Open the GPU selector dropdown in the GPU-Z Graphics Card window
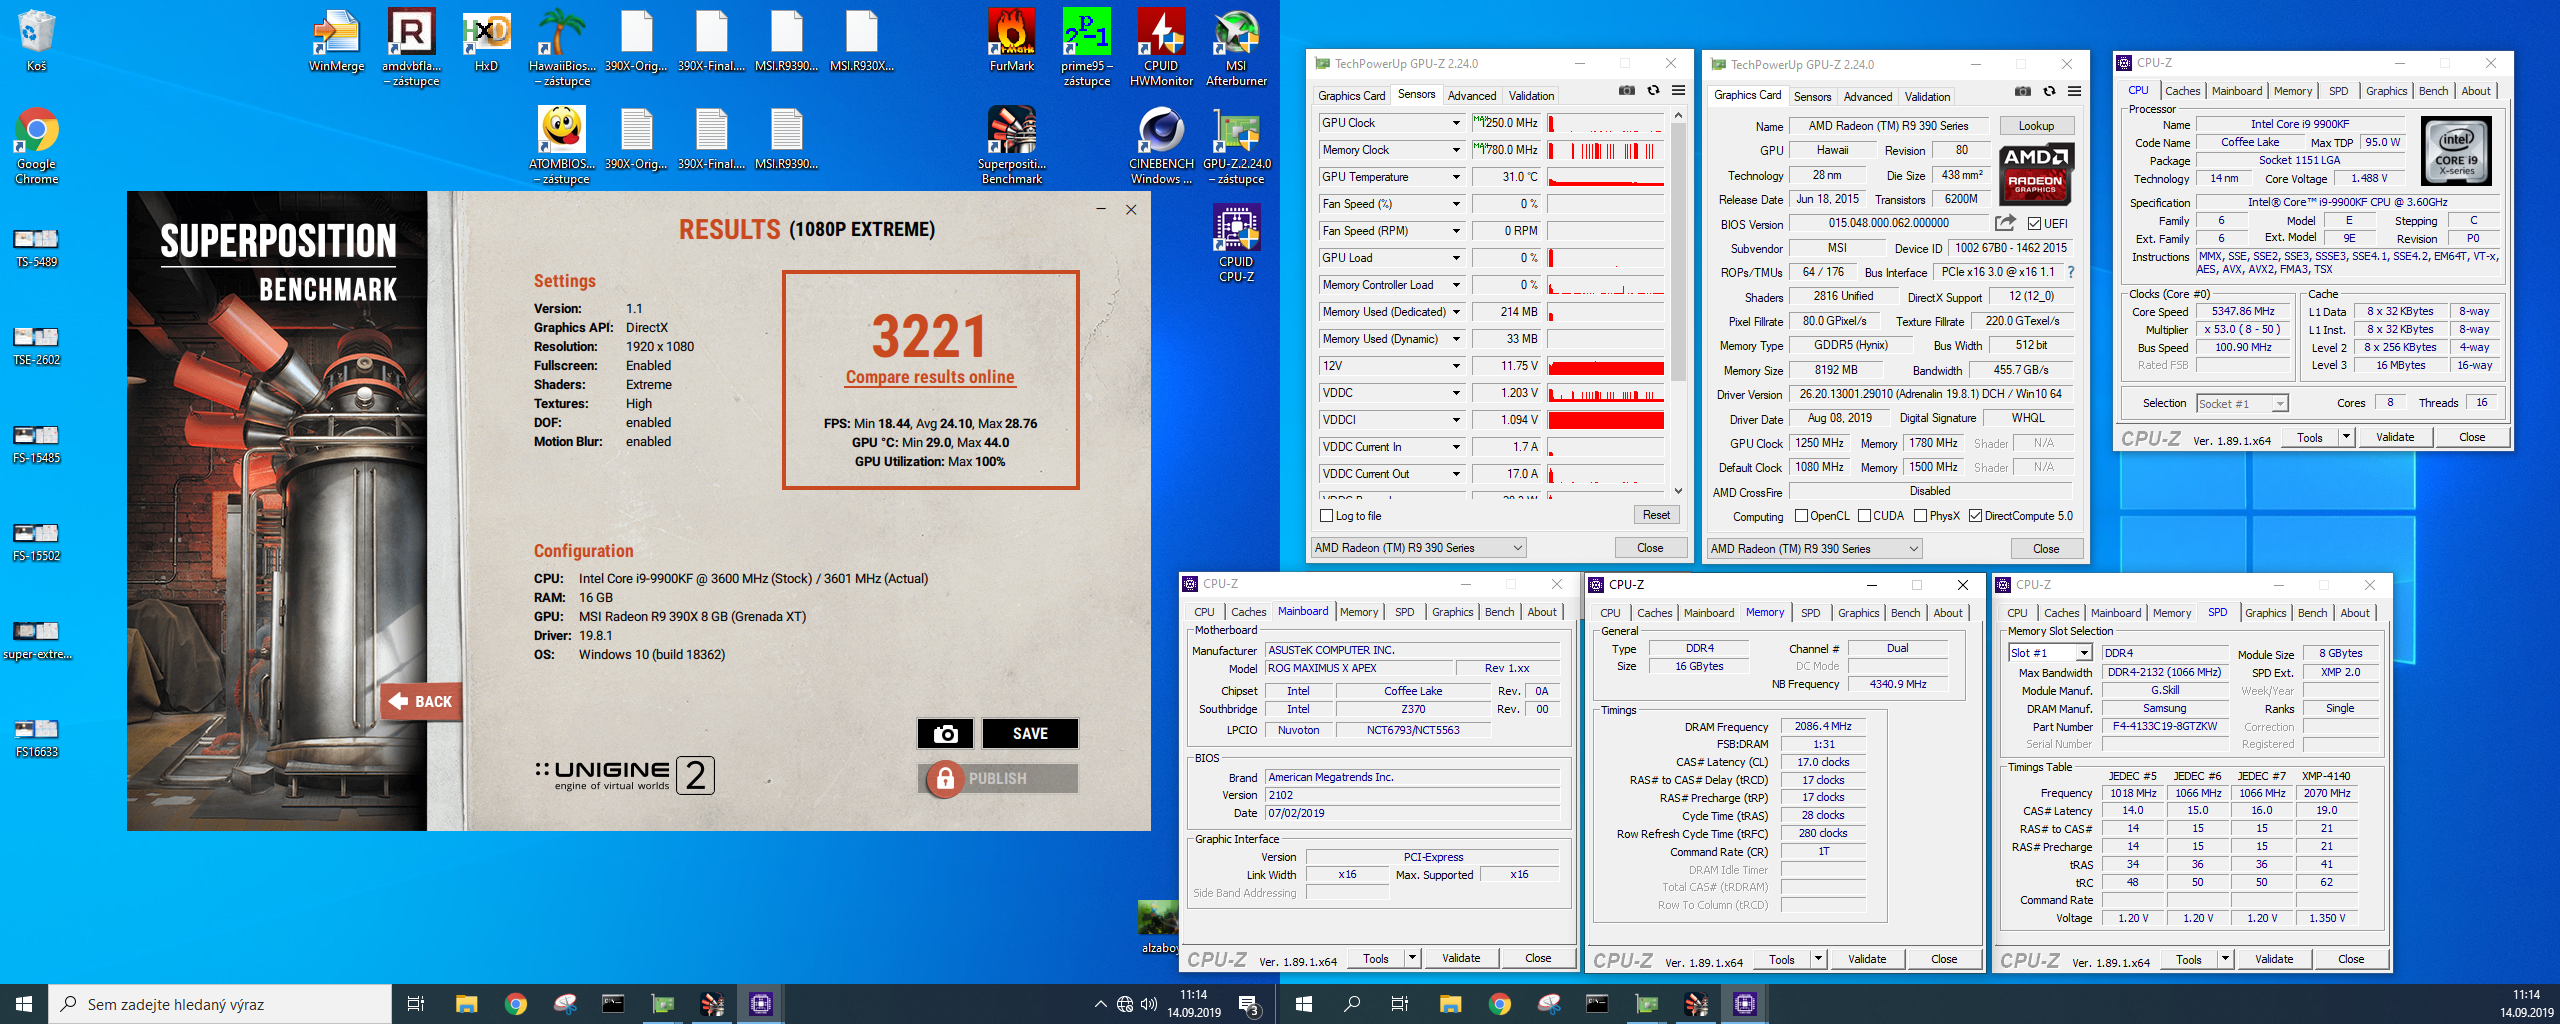Viewport: 2560px width, 1024px height. click(x=1814, y=549)
